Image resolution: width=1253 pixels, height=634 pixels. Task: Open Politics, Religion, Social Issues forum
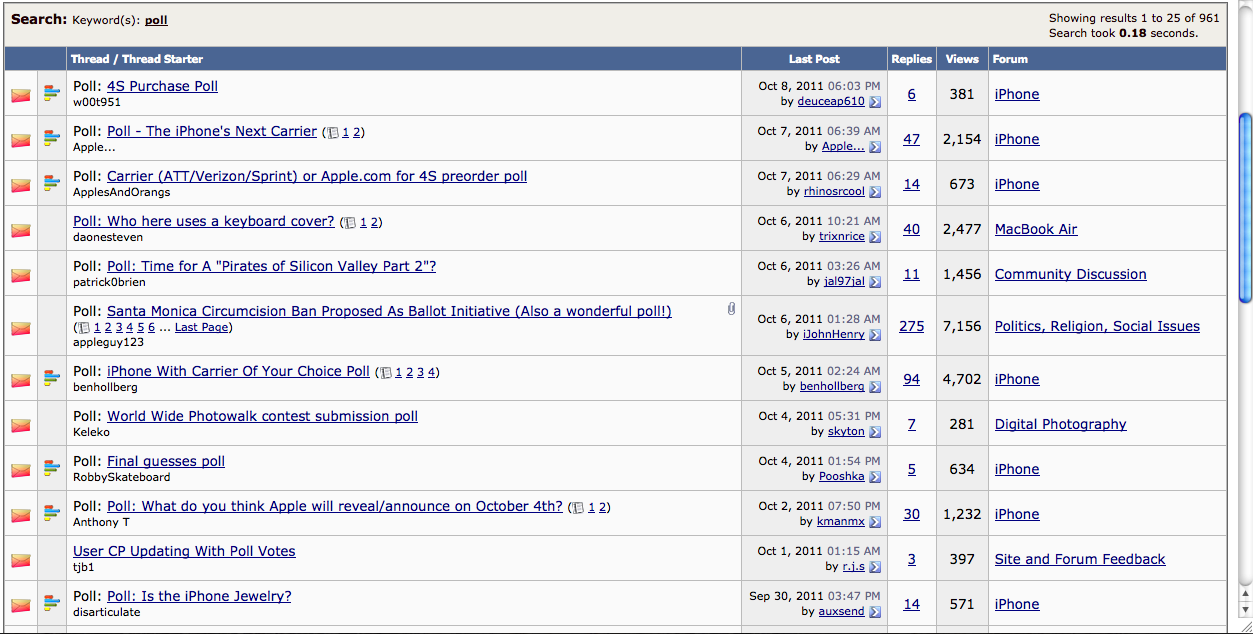pos(1097,326)
